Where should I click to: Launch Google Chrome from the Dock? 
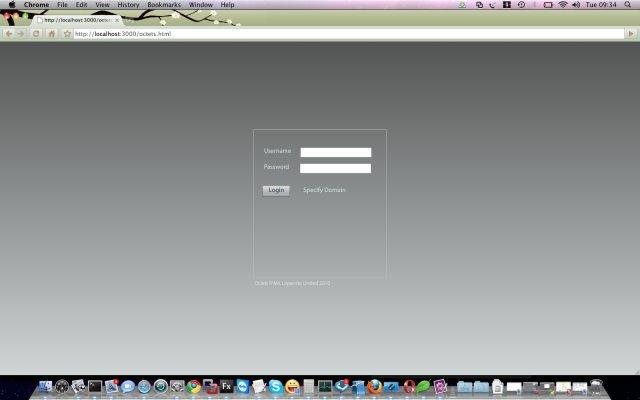point(194,386)
